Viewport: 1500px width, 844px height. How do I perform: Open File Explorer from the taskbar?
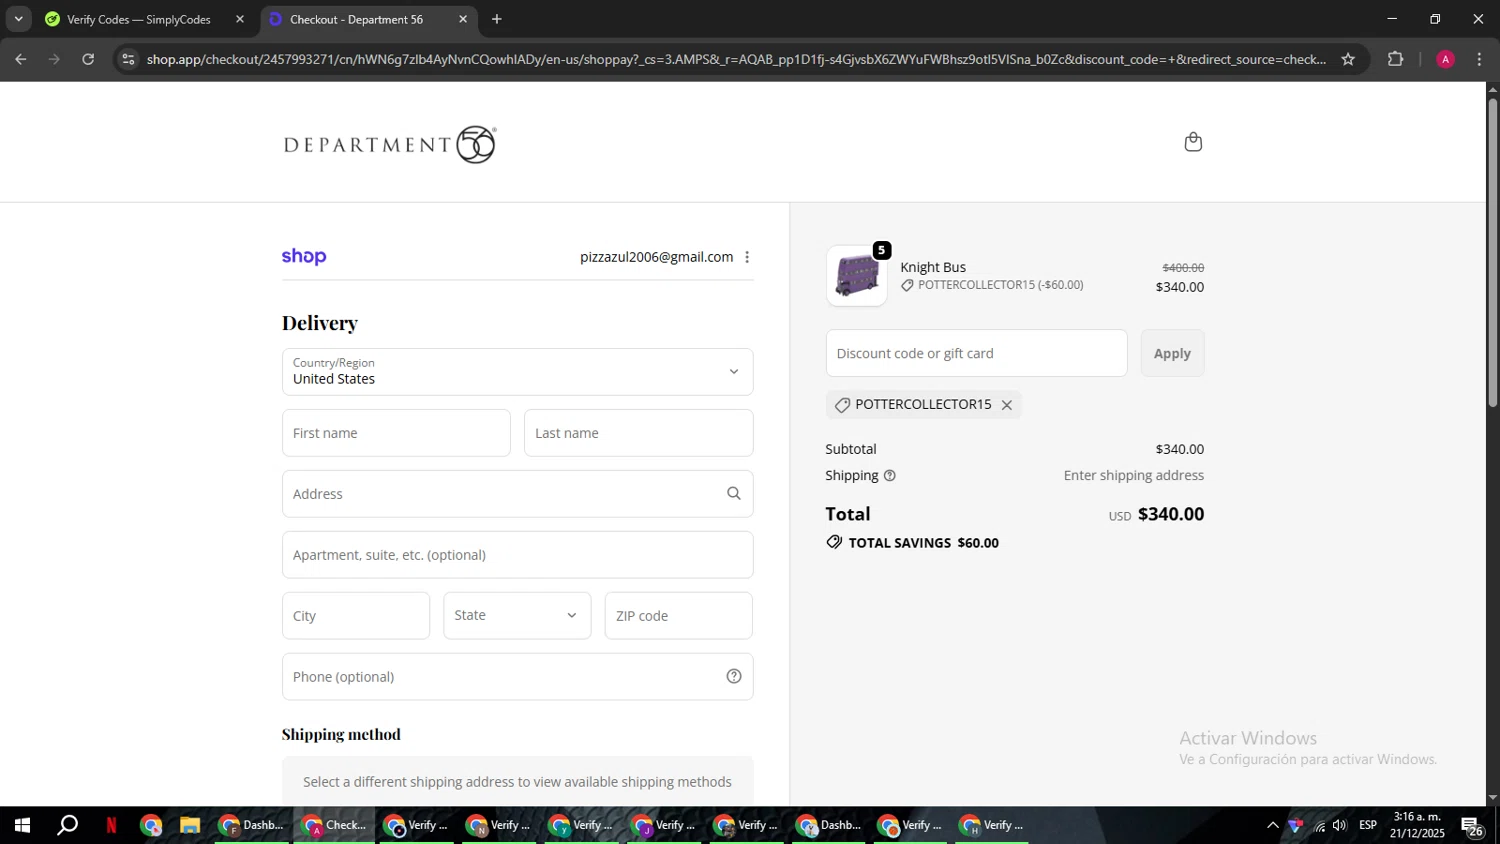coord(190,826)
